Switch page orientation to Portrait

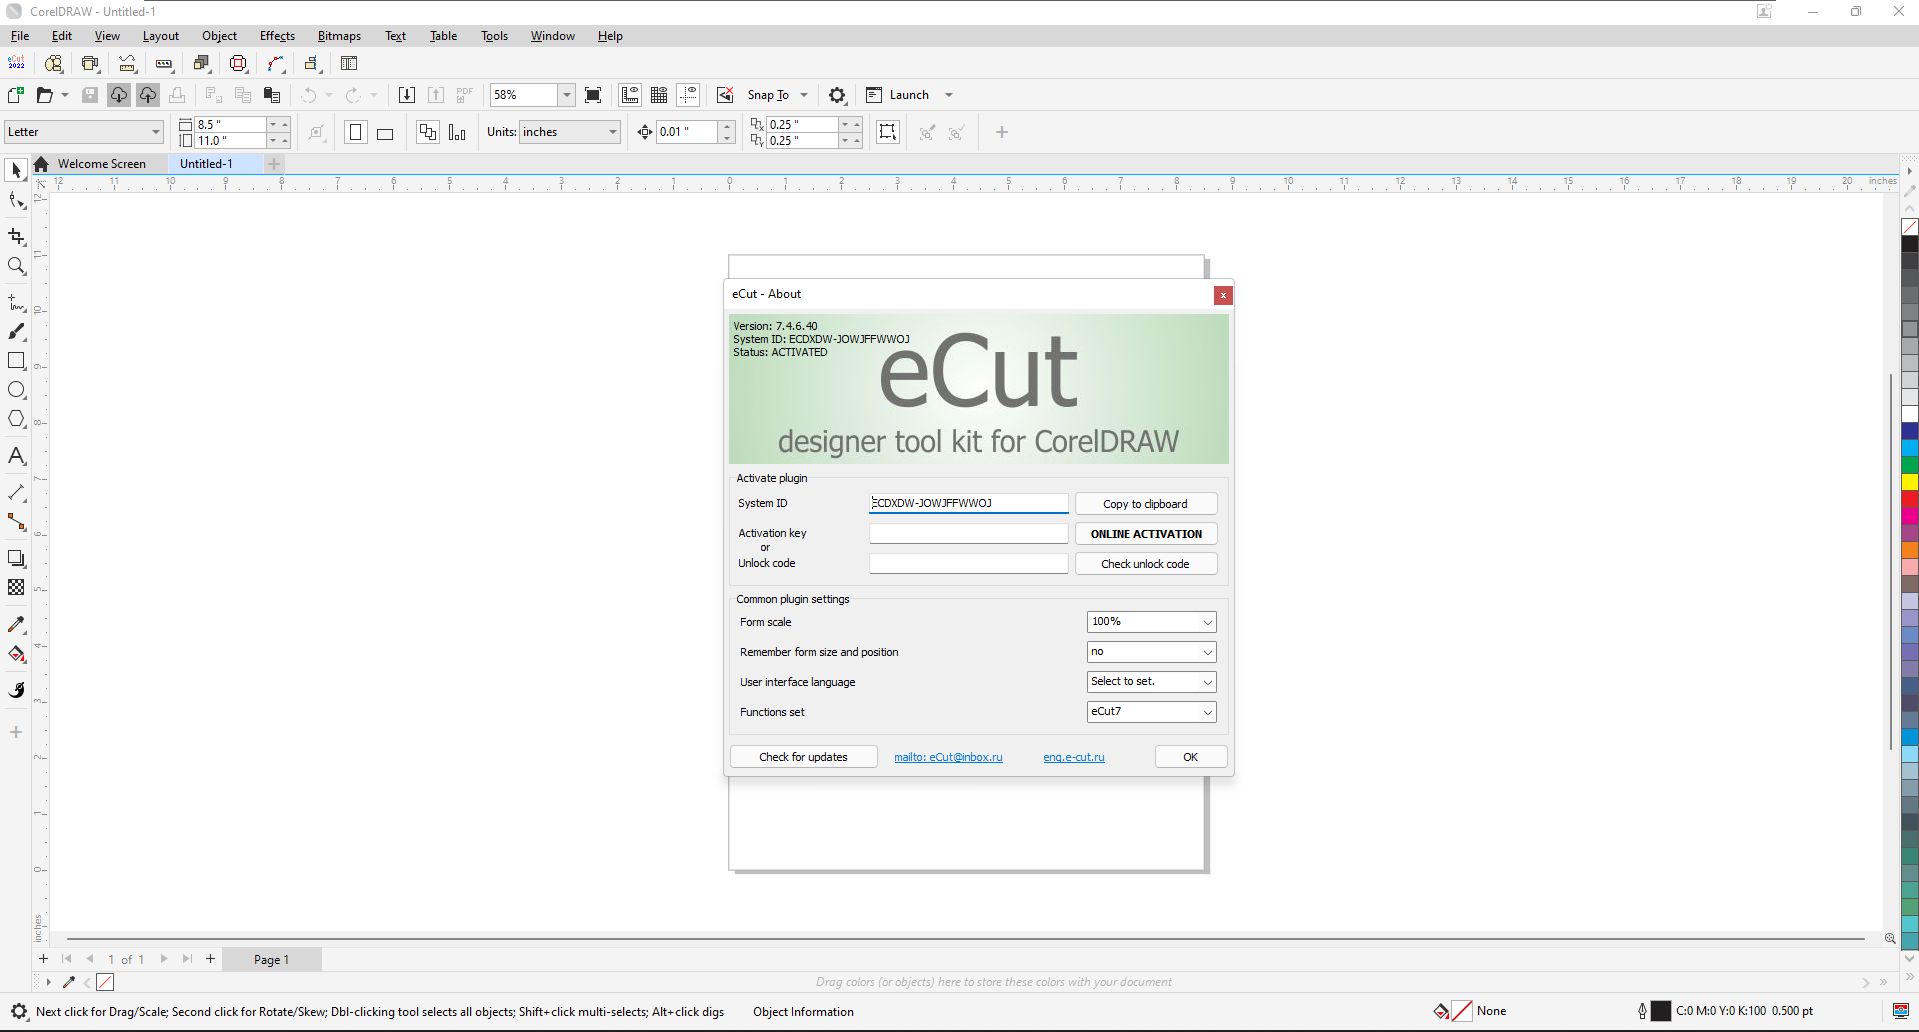click(x=355, y=132)
